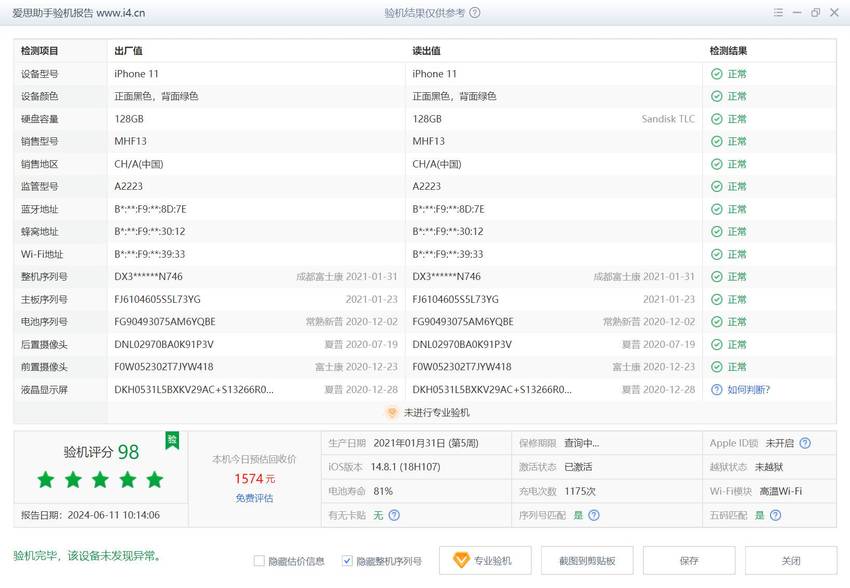Click factory battery serial FG90493075AM6YQBE
The width and height of the screenshot is (850, 588).
click(165, 322)
